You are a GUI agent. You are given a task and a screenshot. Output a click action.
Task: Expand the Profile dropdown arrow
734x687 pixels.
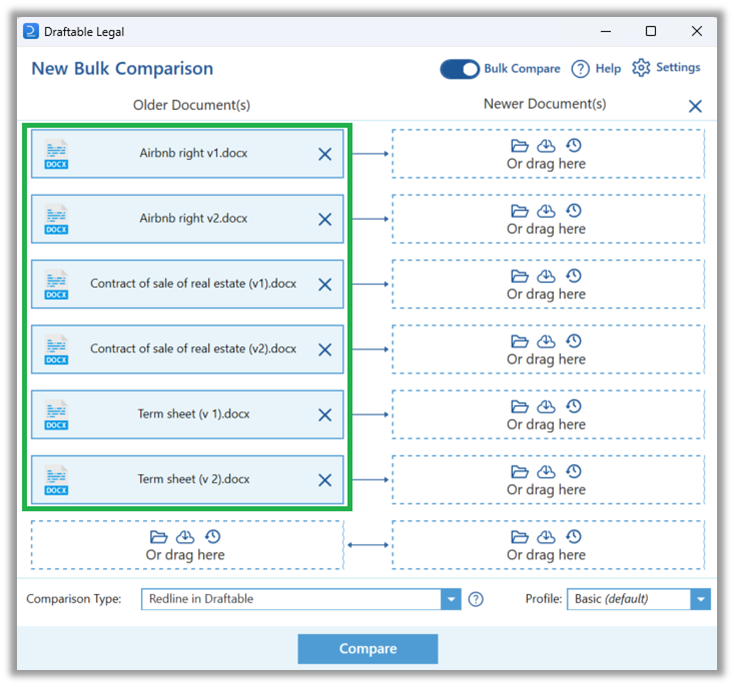[700, 599]
